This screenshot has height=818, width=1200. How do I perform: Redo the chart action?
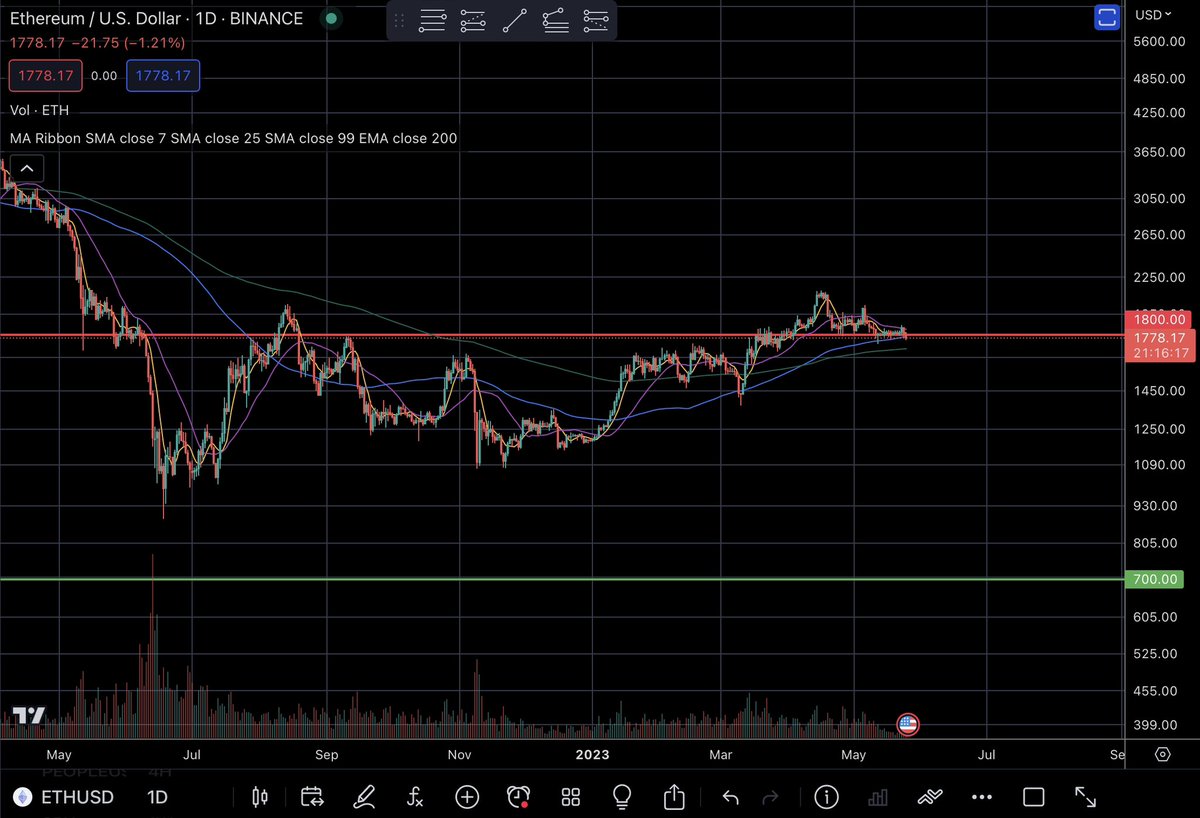click(x=771, y=797)
